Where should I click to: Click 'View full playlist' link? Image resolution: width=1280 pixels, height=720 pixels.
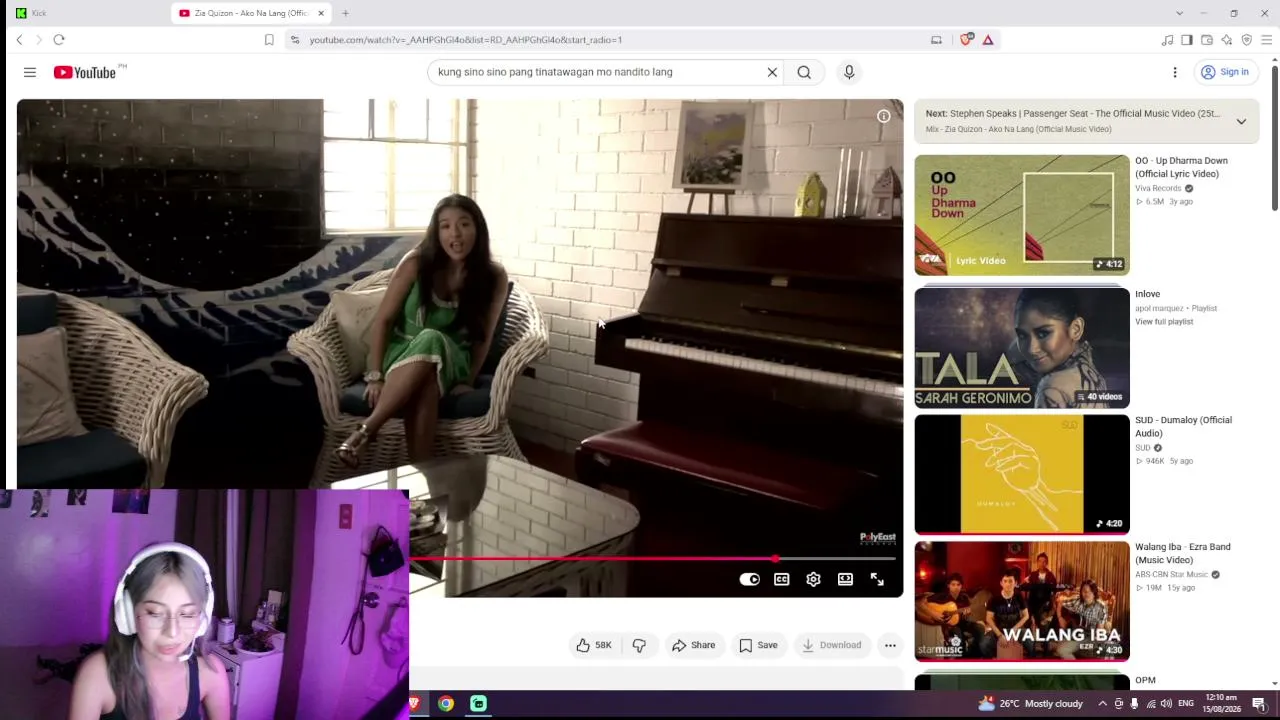tap(1164, 322)
